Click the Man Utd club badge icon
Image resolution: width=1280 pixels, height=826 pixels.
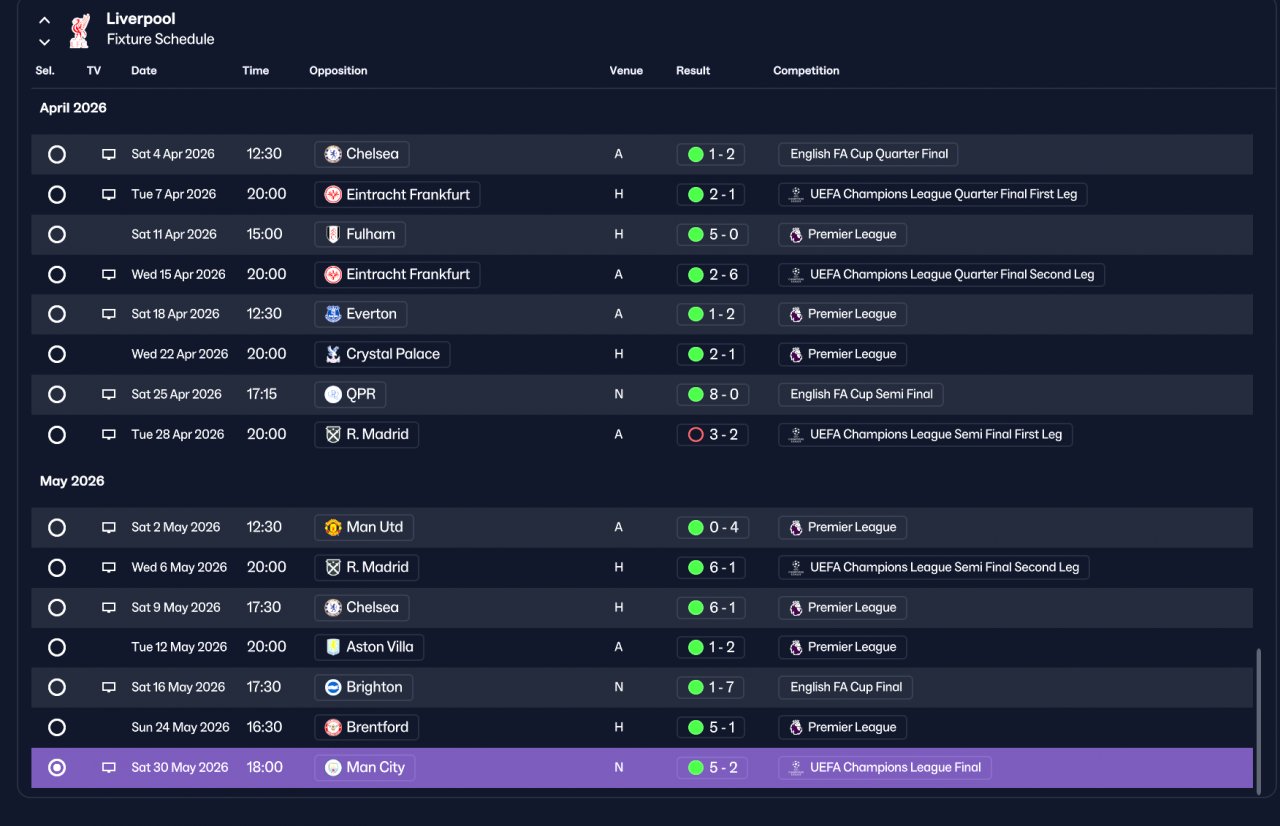[x=333, y=527]
